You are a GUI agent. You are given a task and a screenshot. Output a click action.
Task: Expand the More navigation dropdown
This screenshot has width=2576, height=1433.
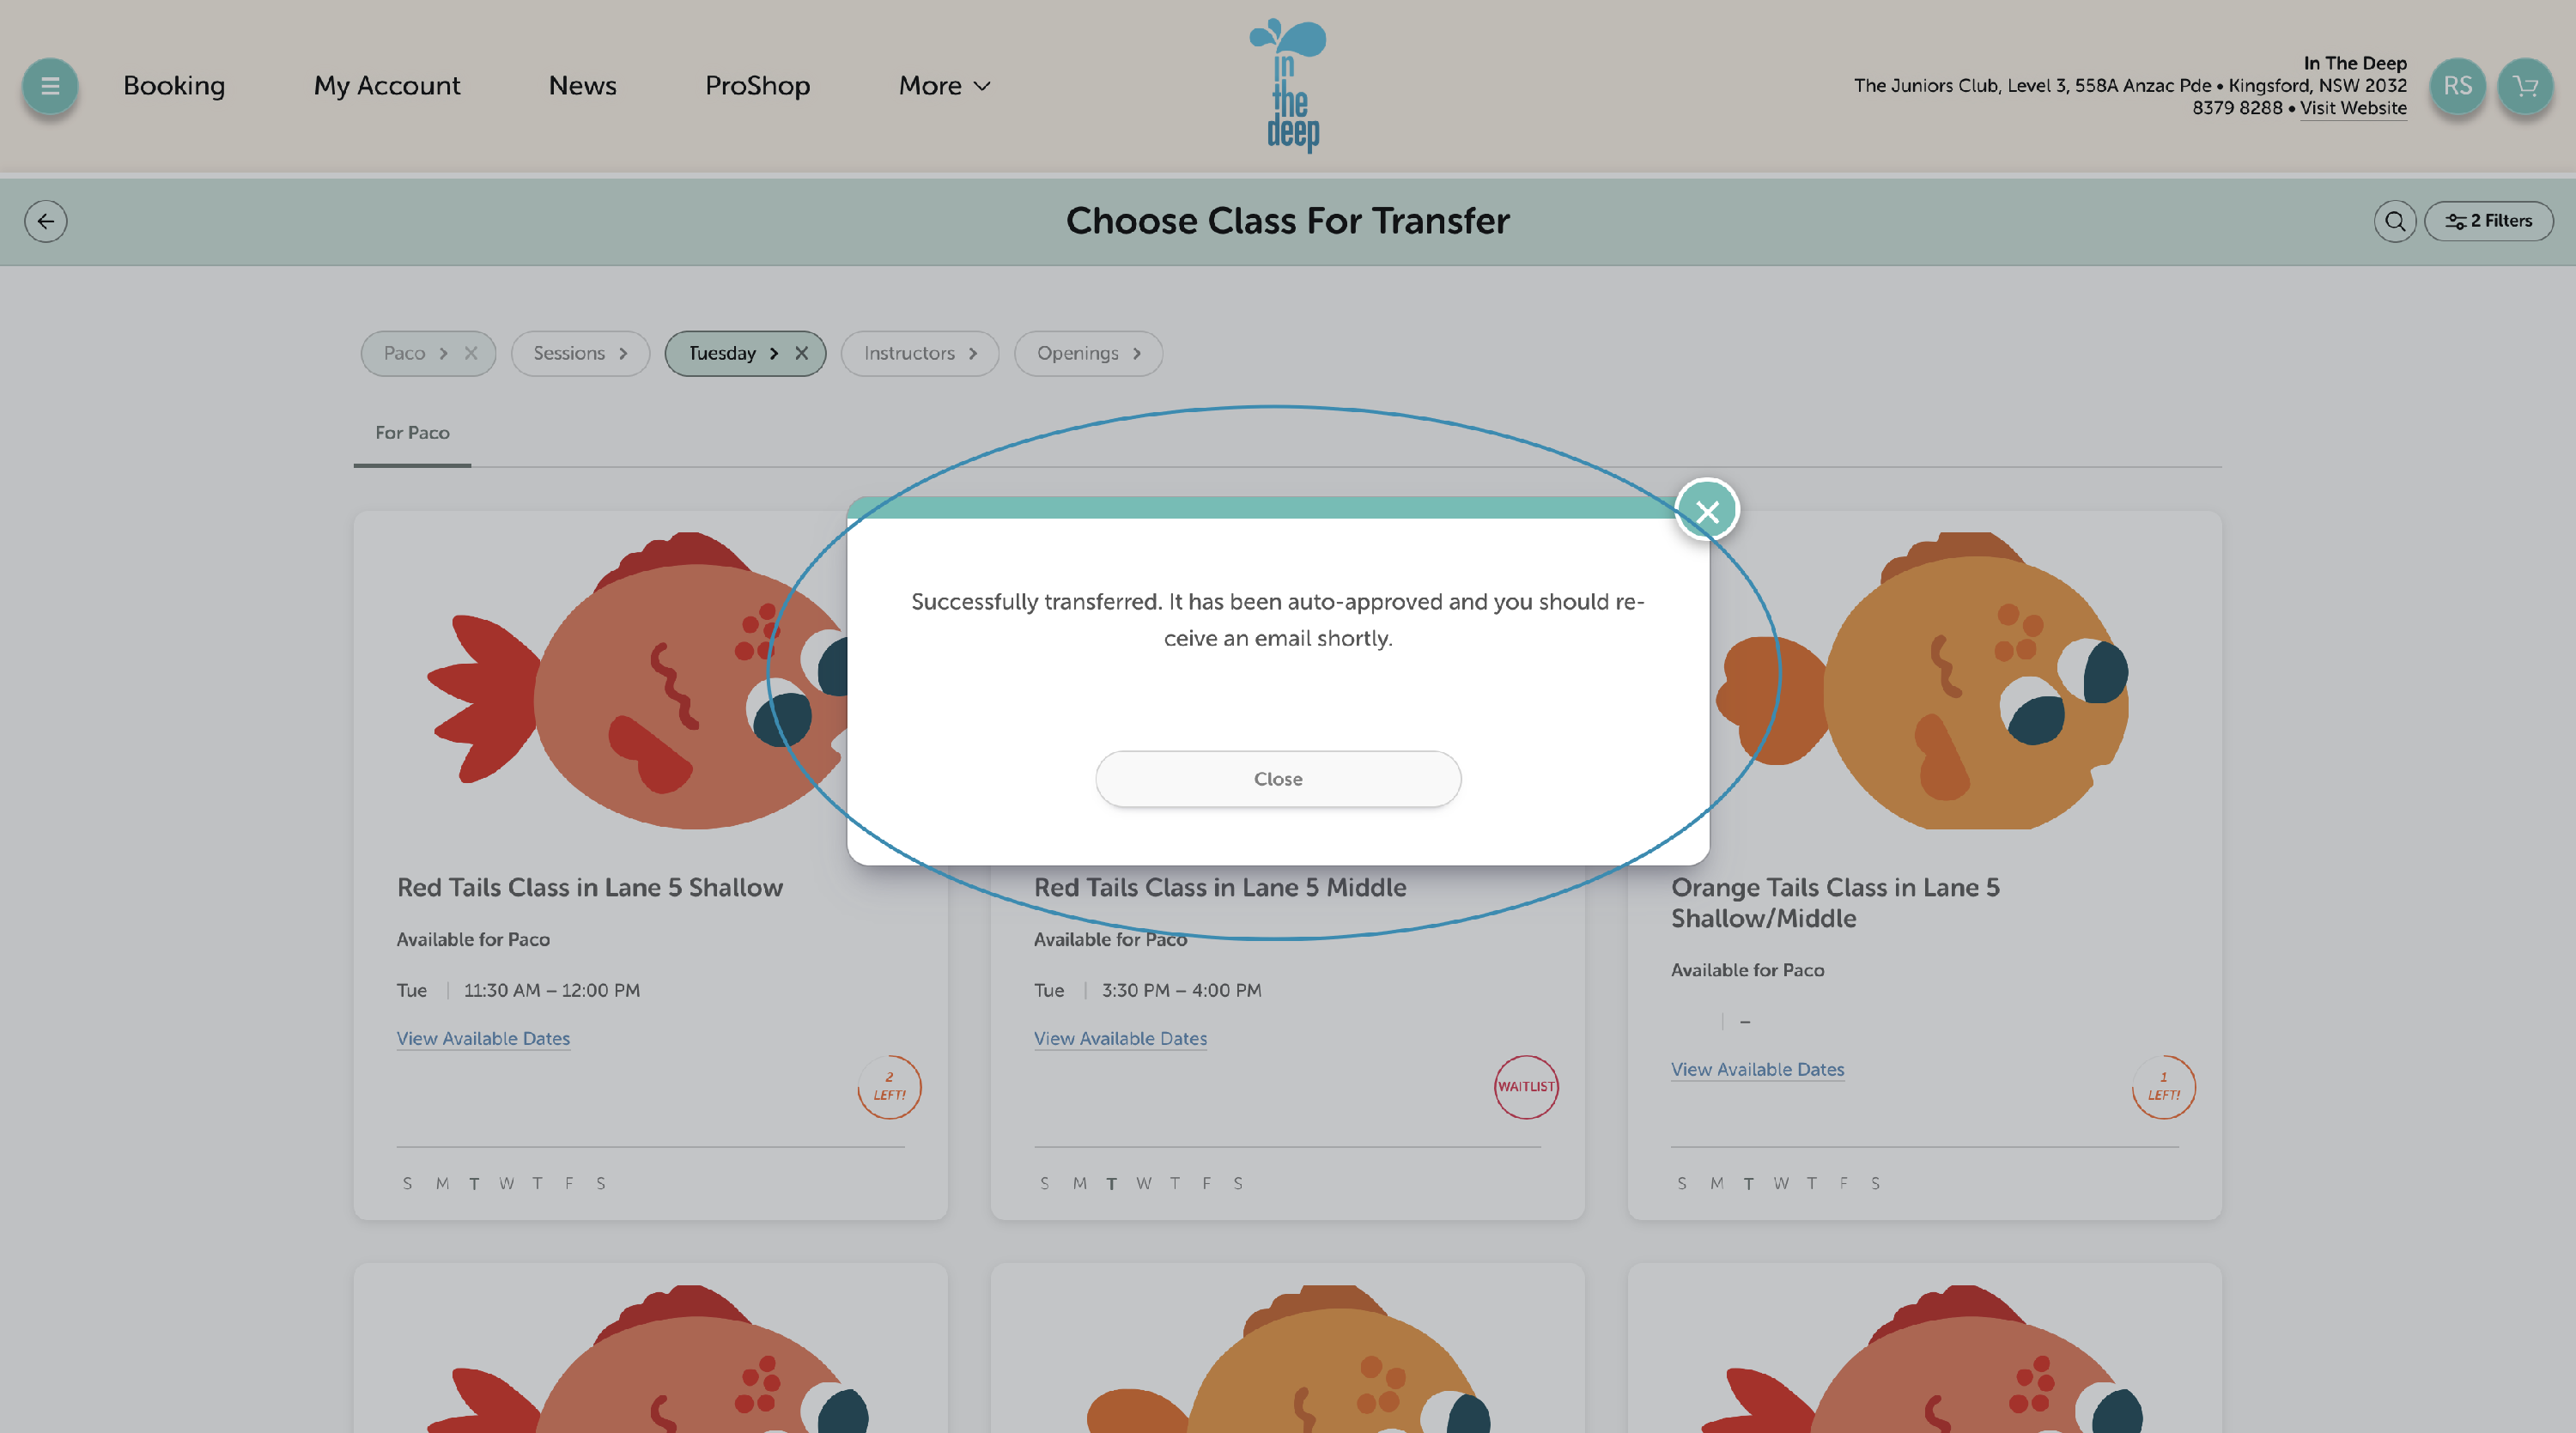tap(944, 86)
